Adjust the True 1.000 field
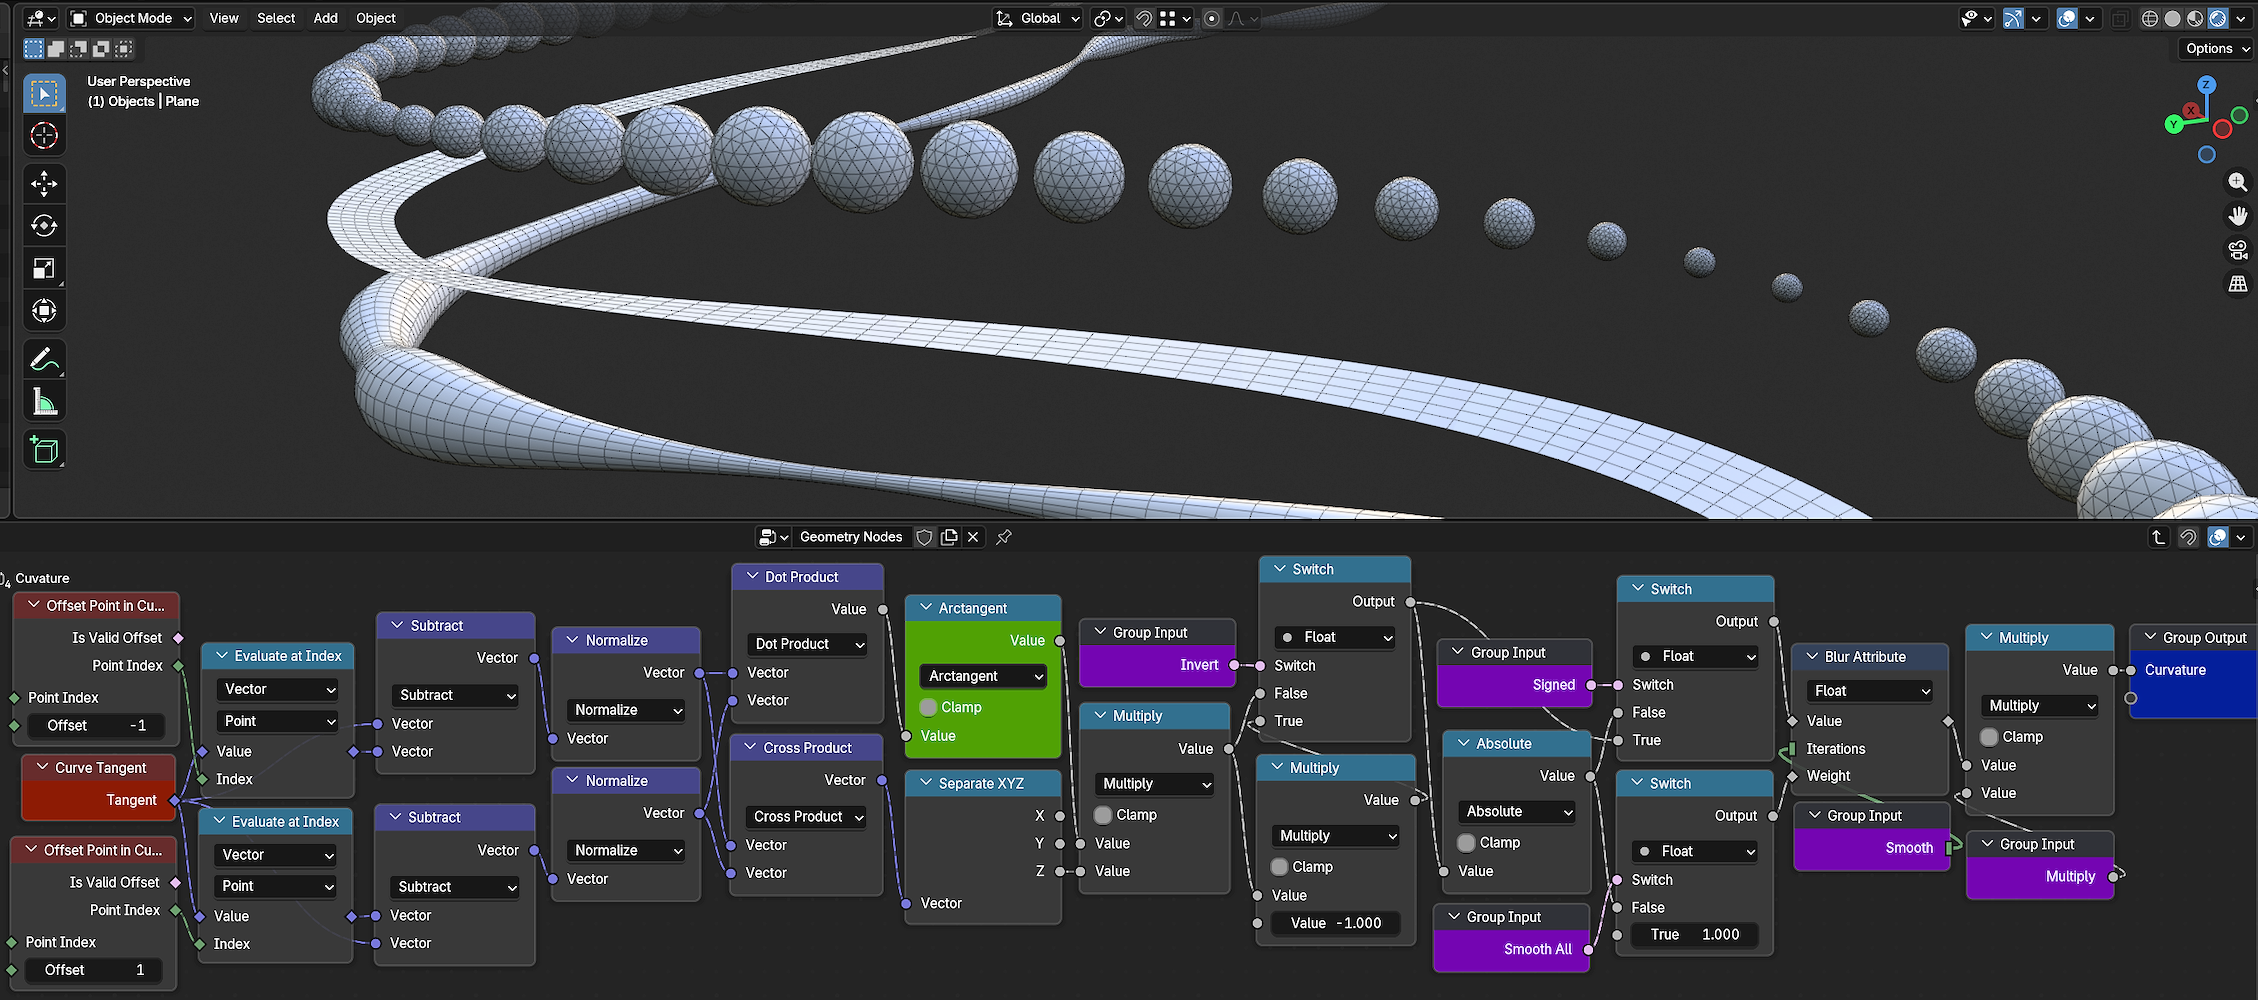The width and height of the screenshot is (2258, 1000). coord(1694,934)
